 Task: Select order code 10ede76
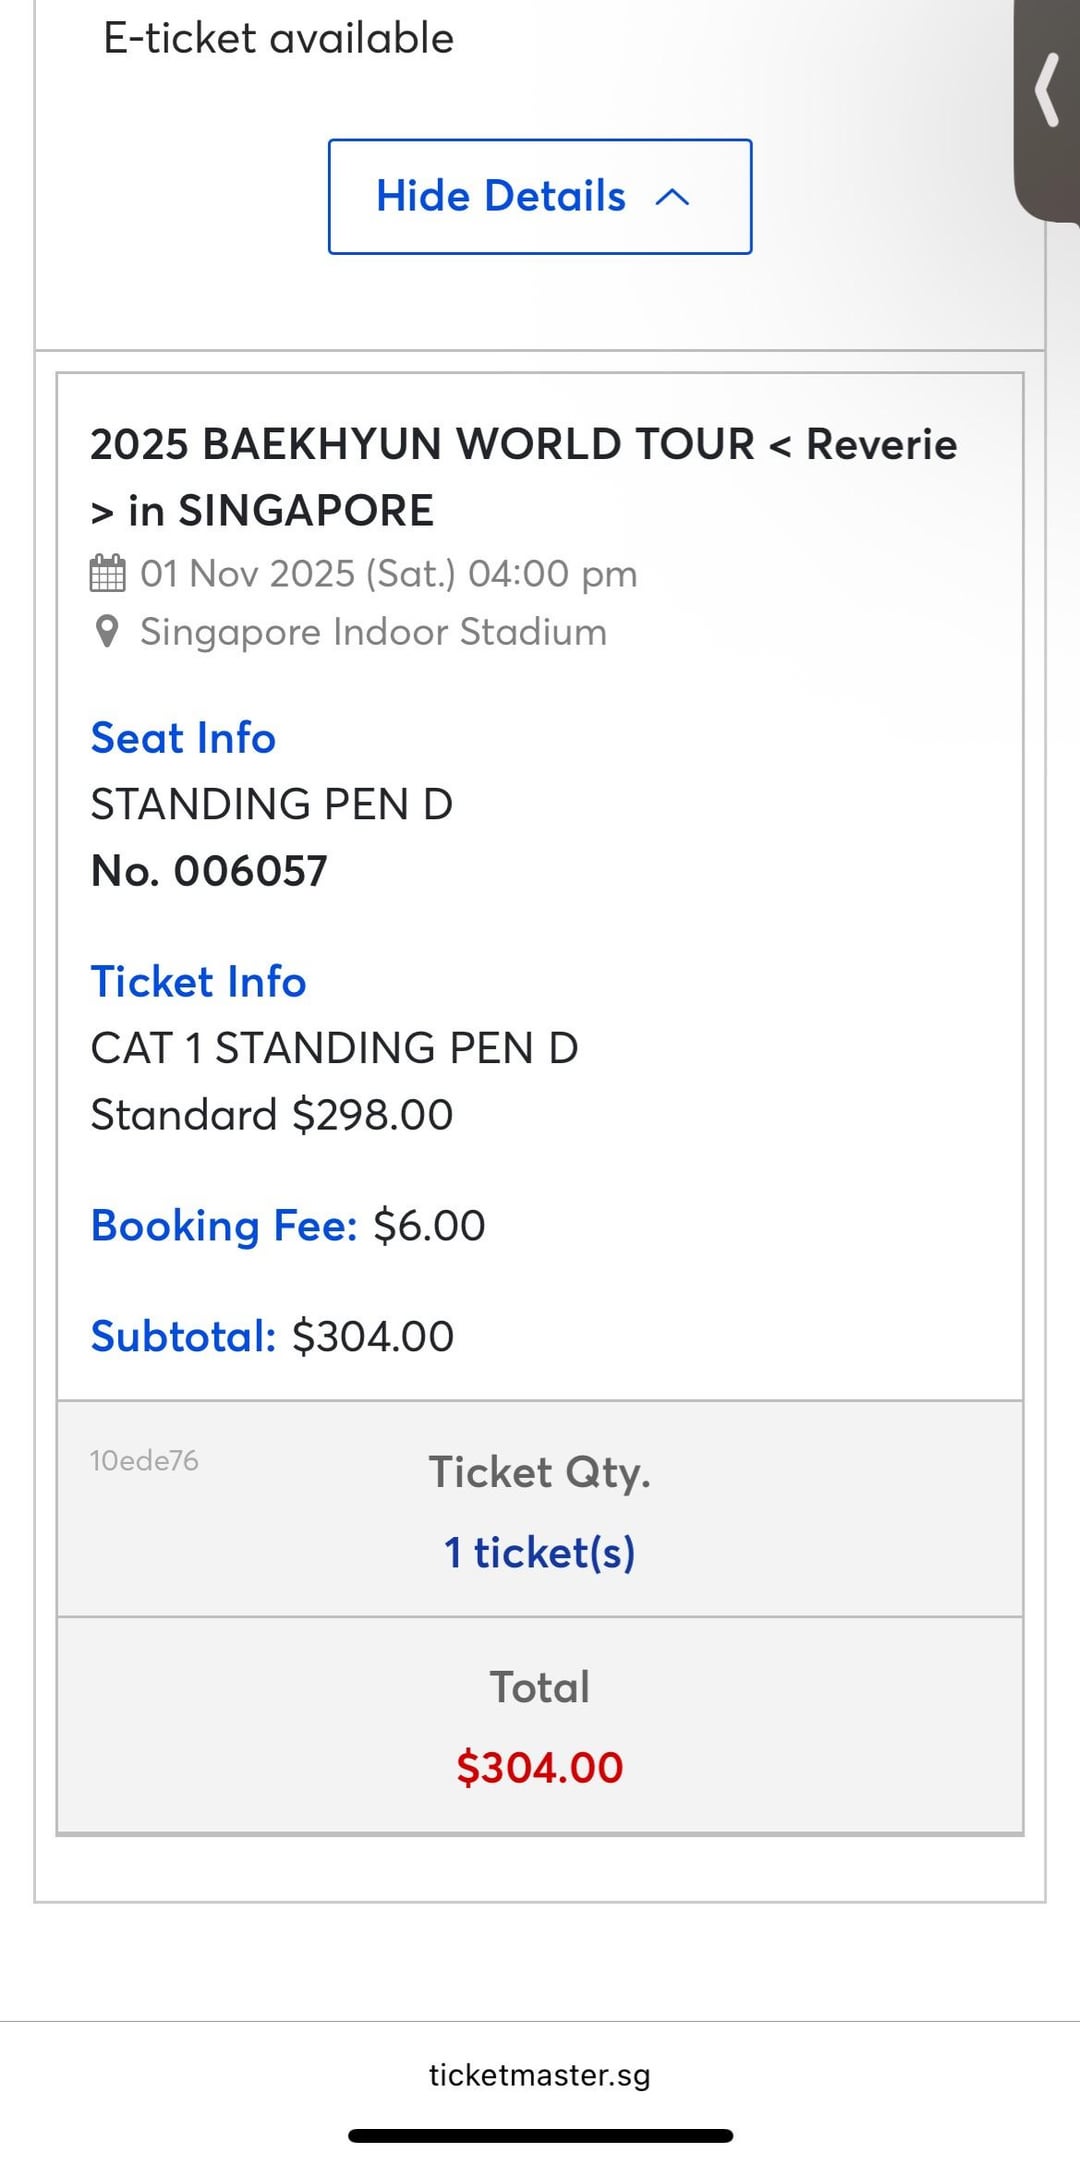tap(144, 1461)
